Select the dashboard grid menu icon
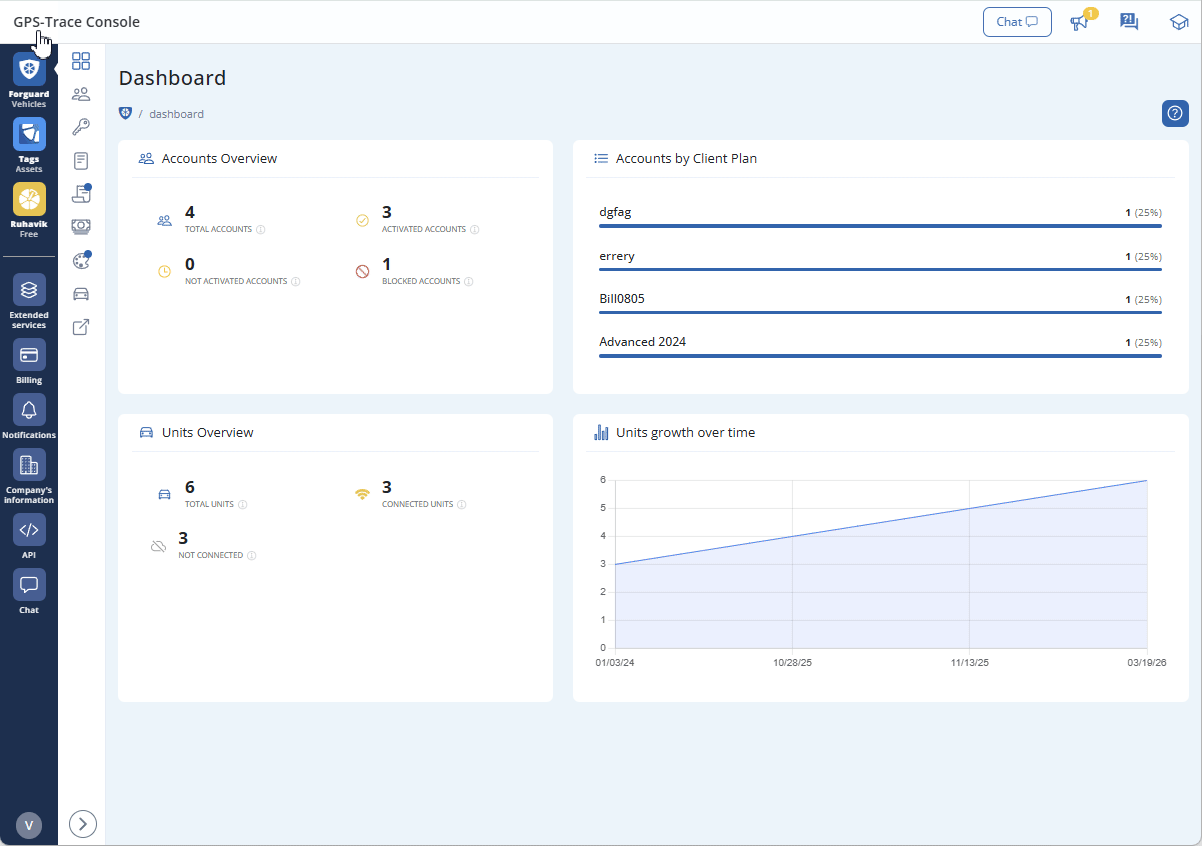Screen dimensions: 1202x846 click(81, 61)
